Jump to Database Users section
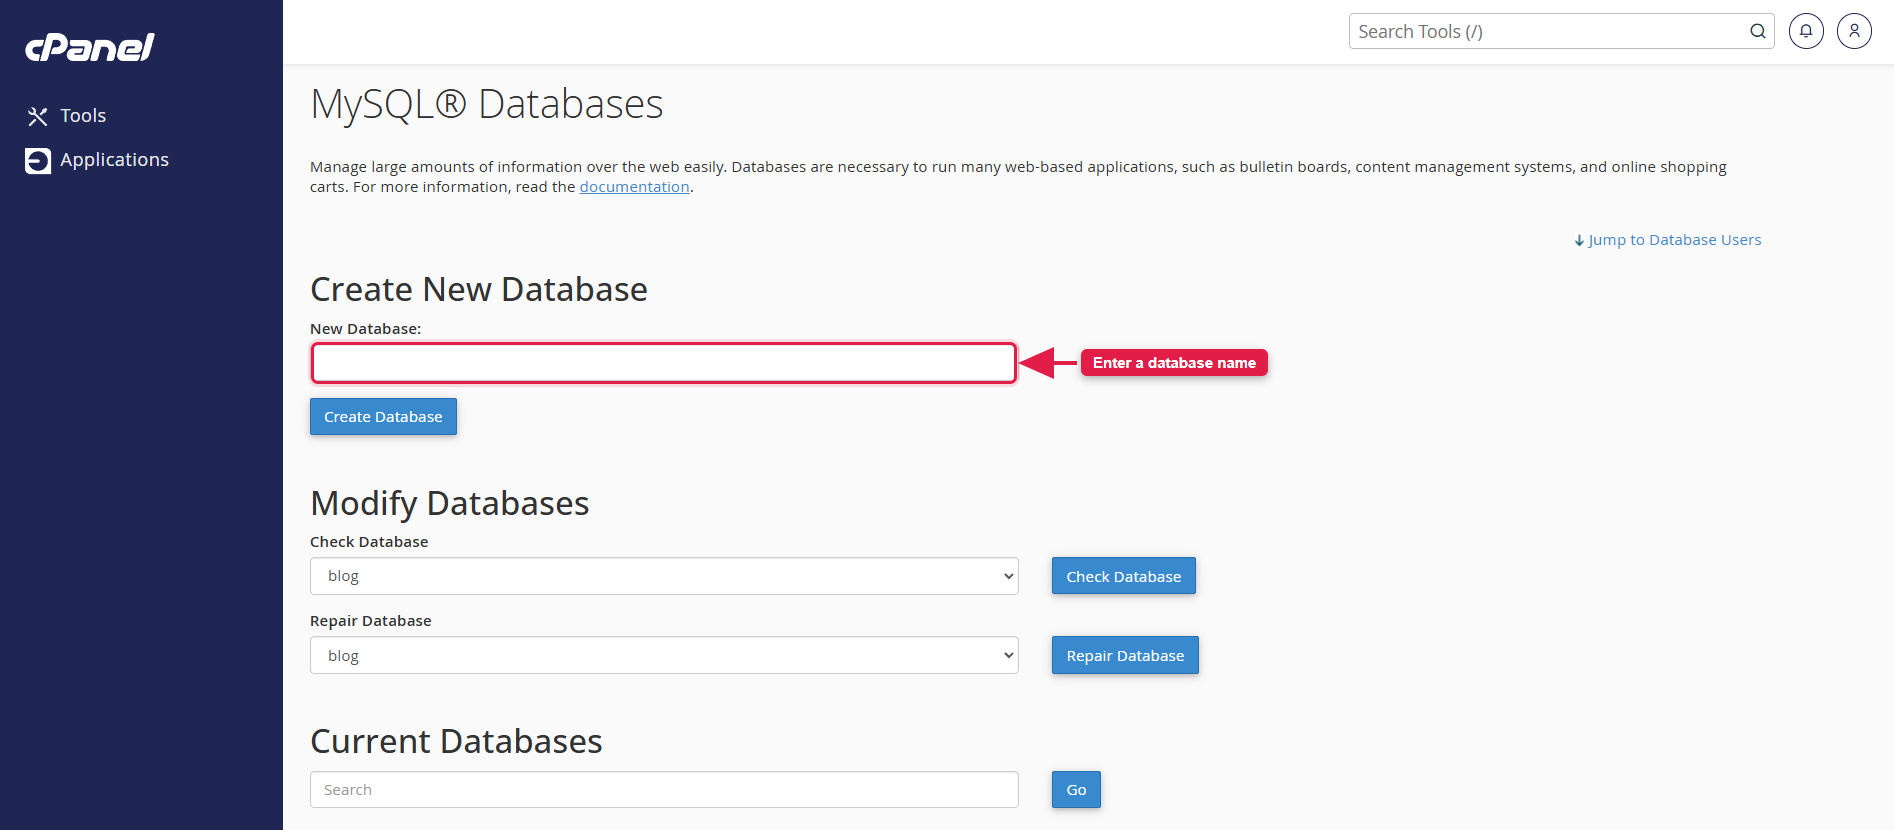The height and width of the screenshot is (830, 1894). (x=1668, y=240)
